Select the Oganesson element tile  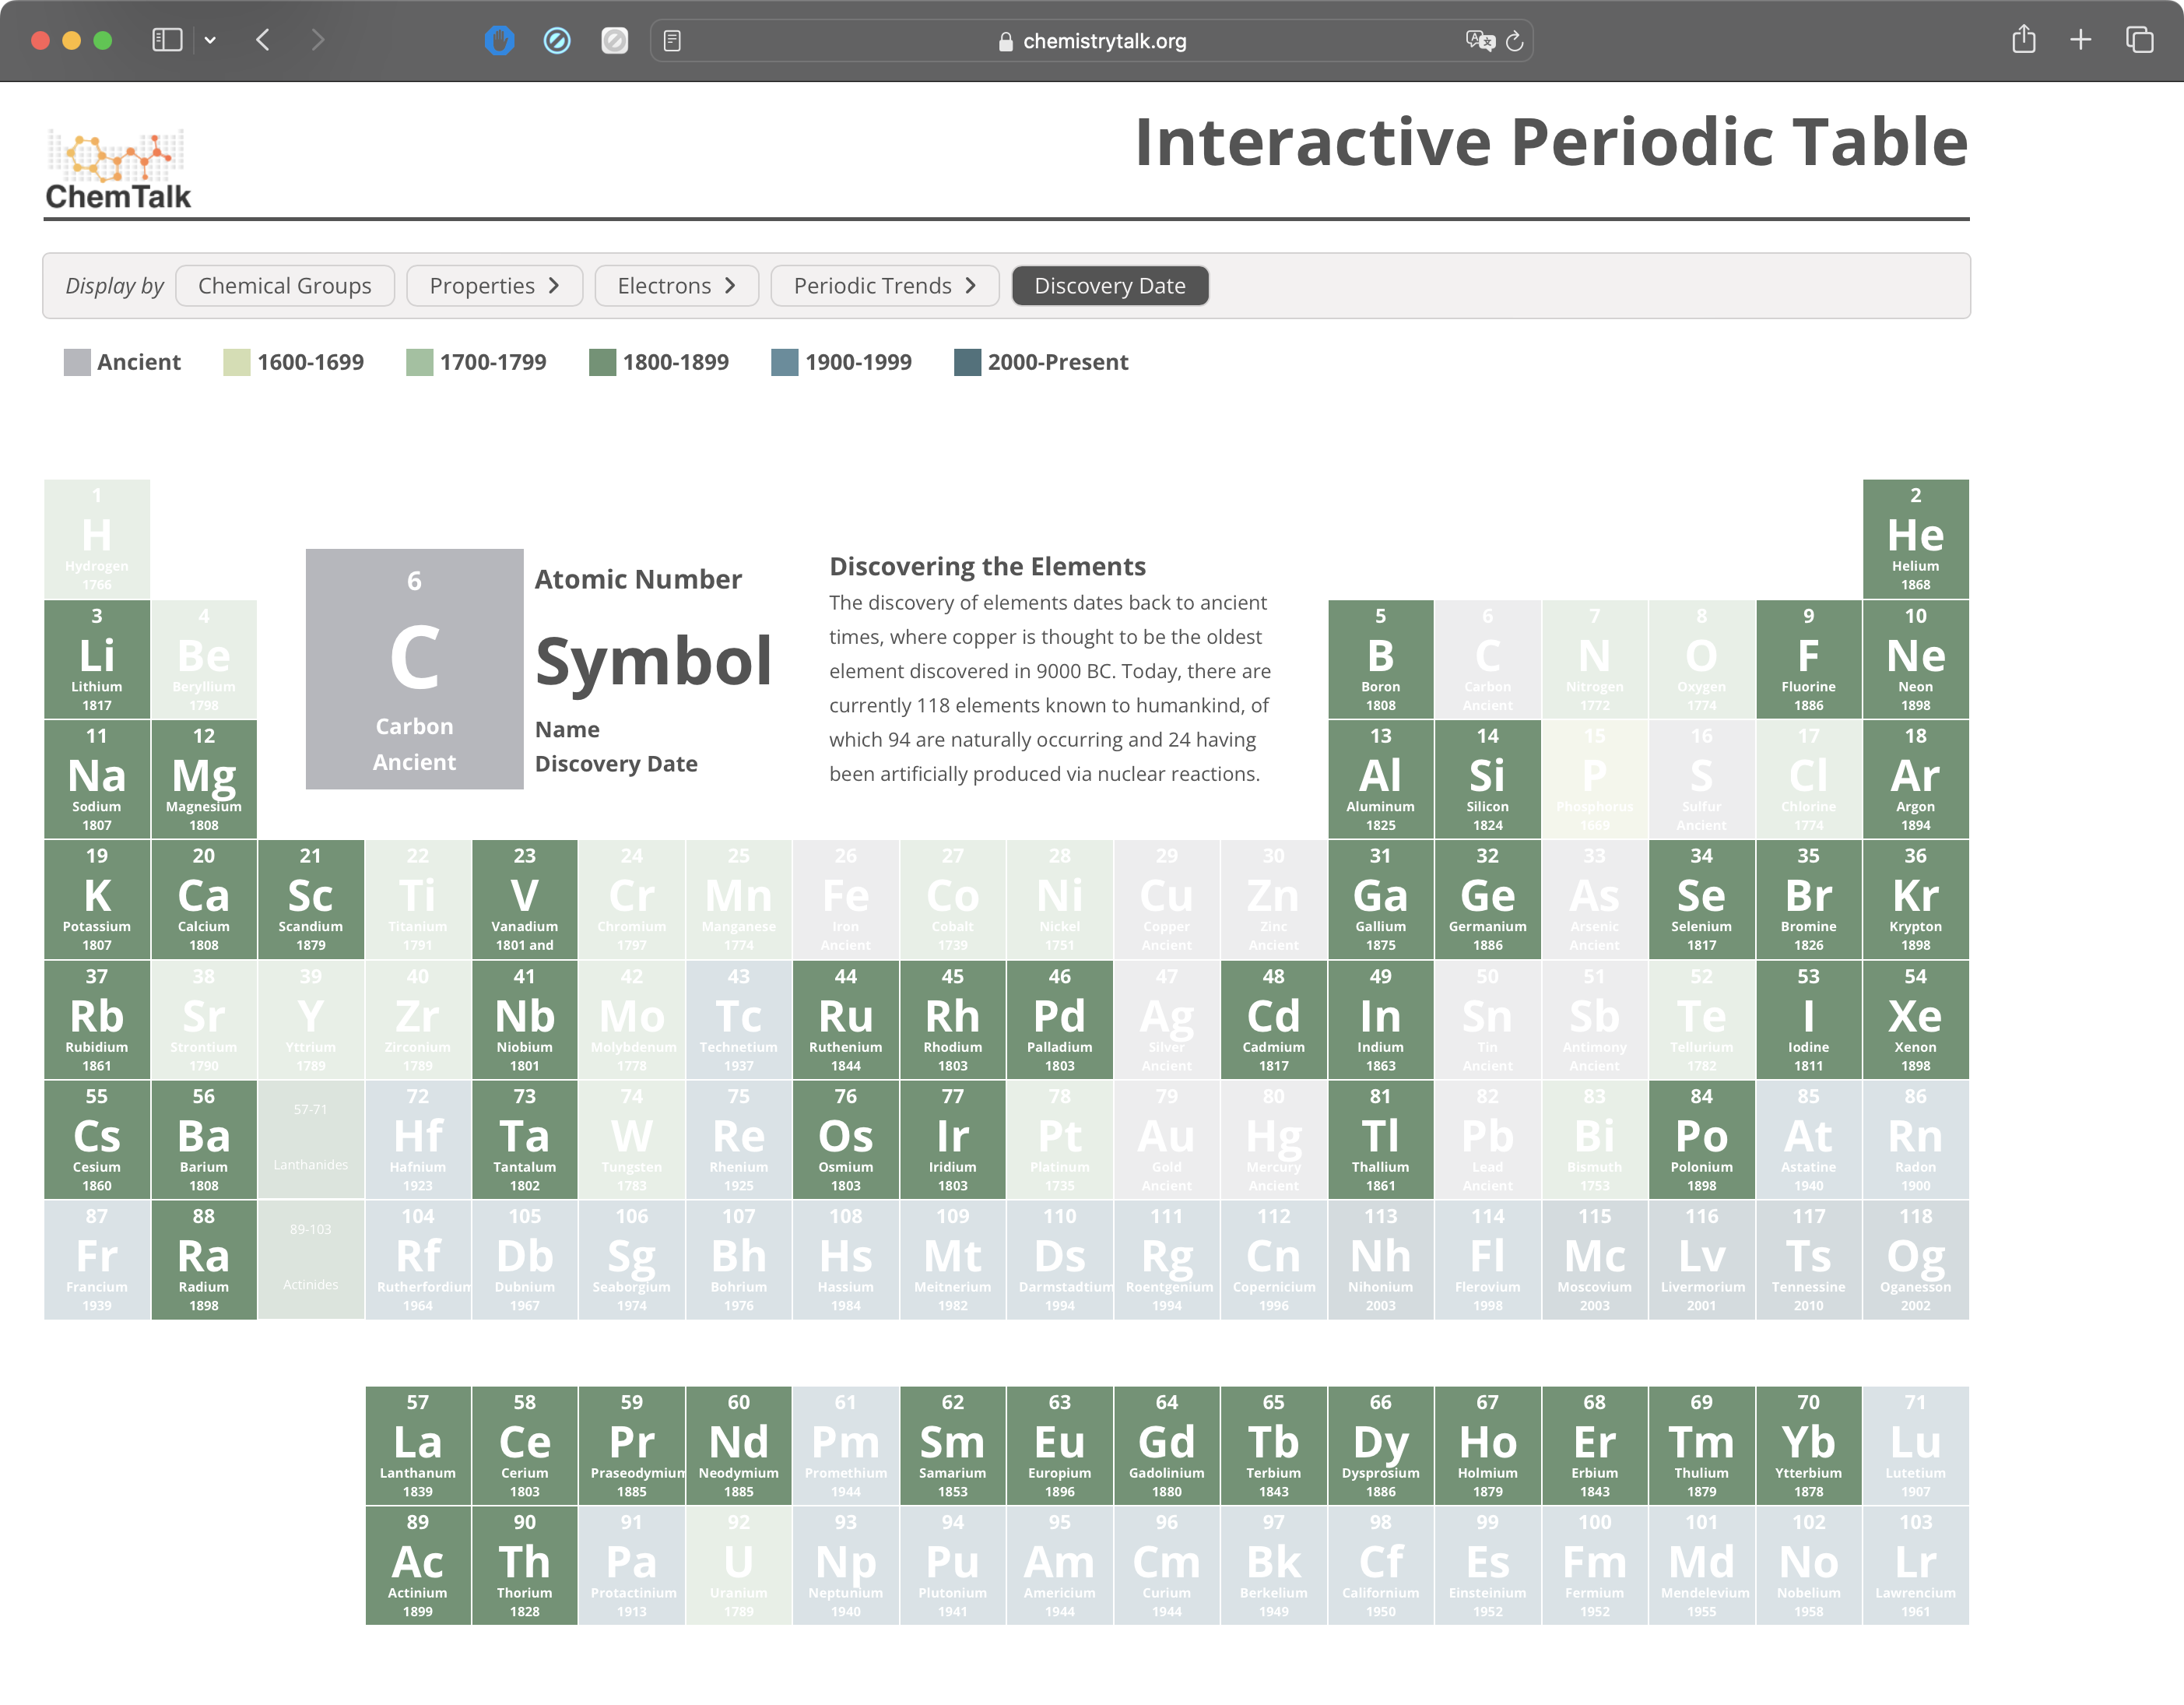pyautogui.click(x=1915, y=1260)
